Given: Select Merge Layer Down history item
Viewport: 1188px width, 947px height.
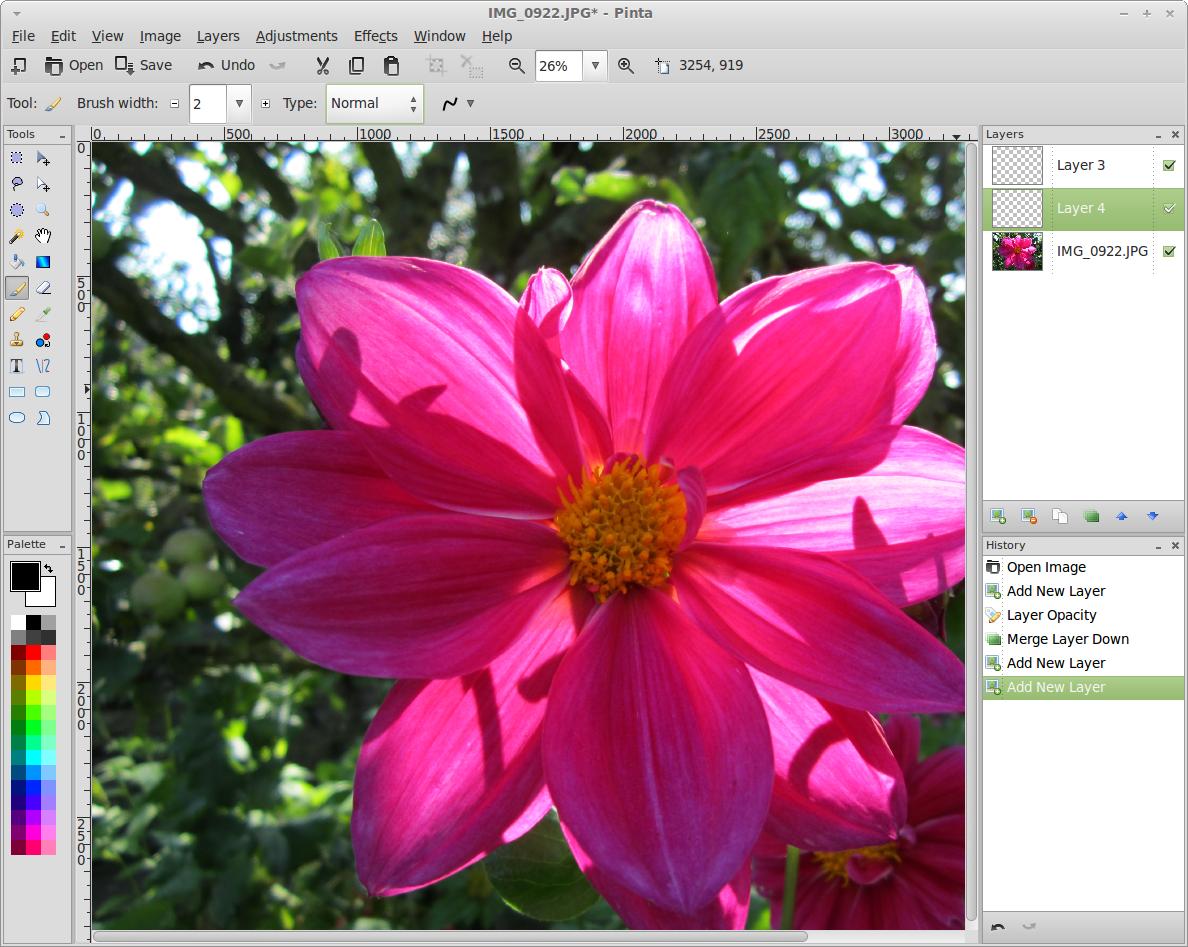Looking at the screenshot, I should (1083, 639).
